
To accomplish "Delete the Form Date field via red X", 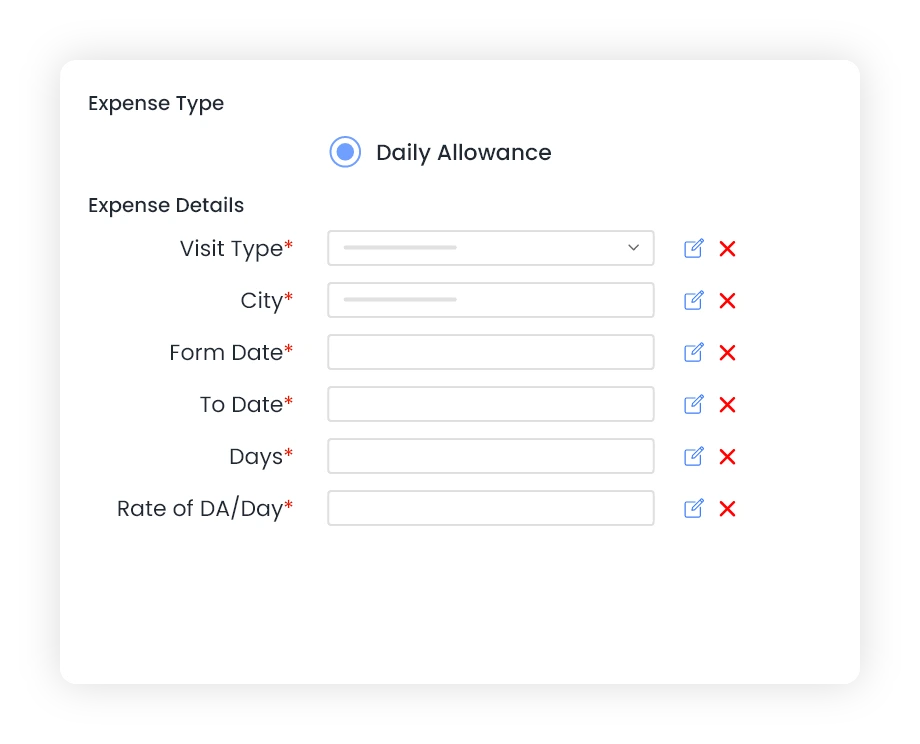I will tap(727, 353).
